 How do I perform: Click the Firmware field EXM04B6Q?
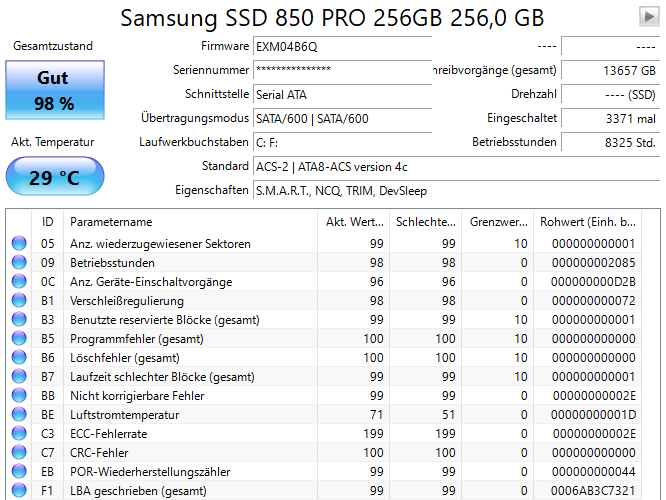(342, 46)
